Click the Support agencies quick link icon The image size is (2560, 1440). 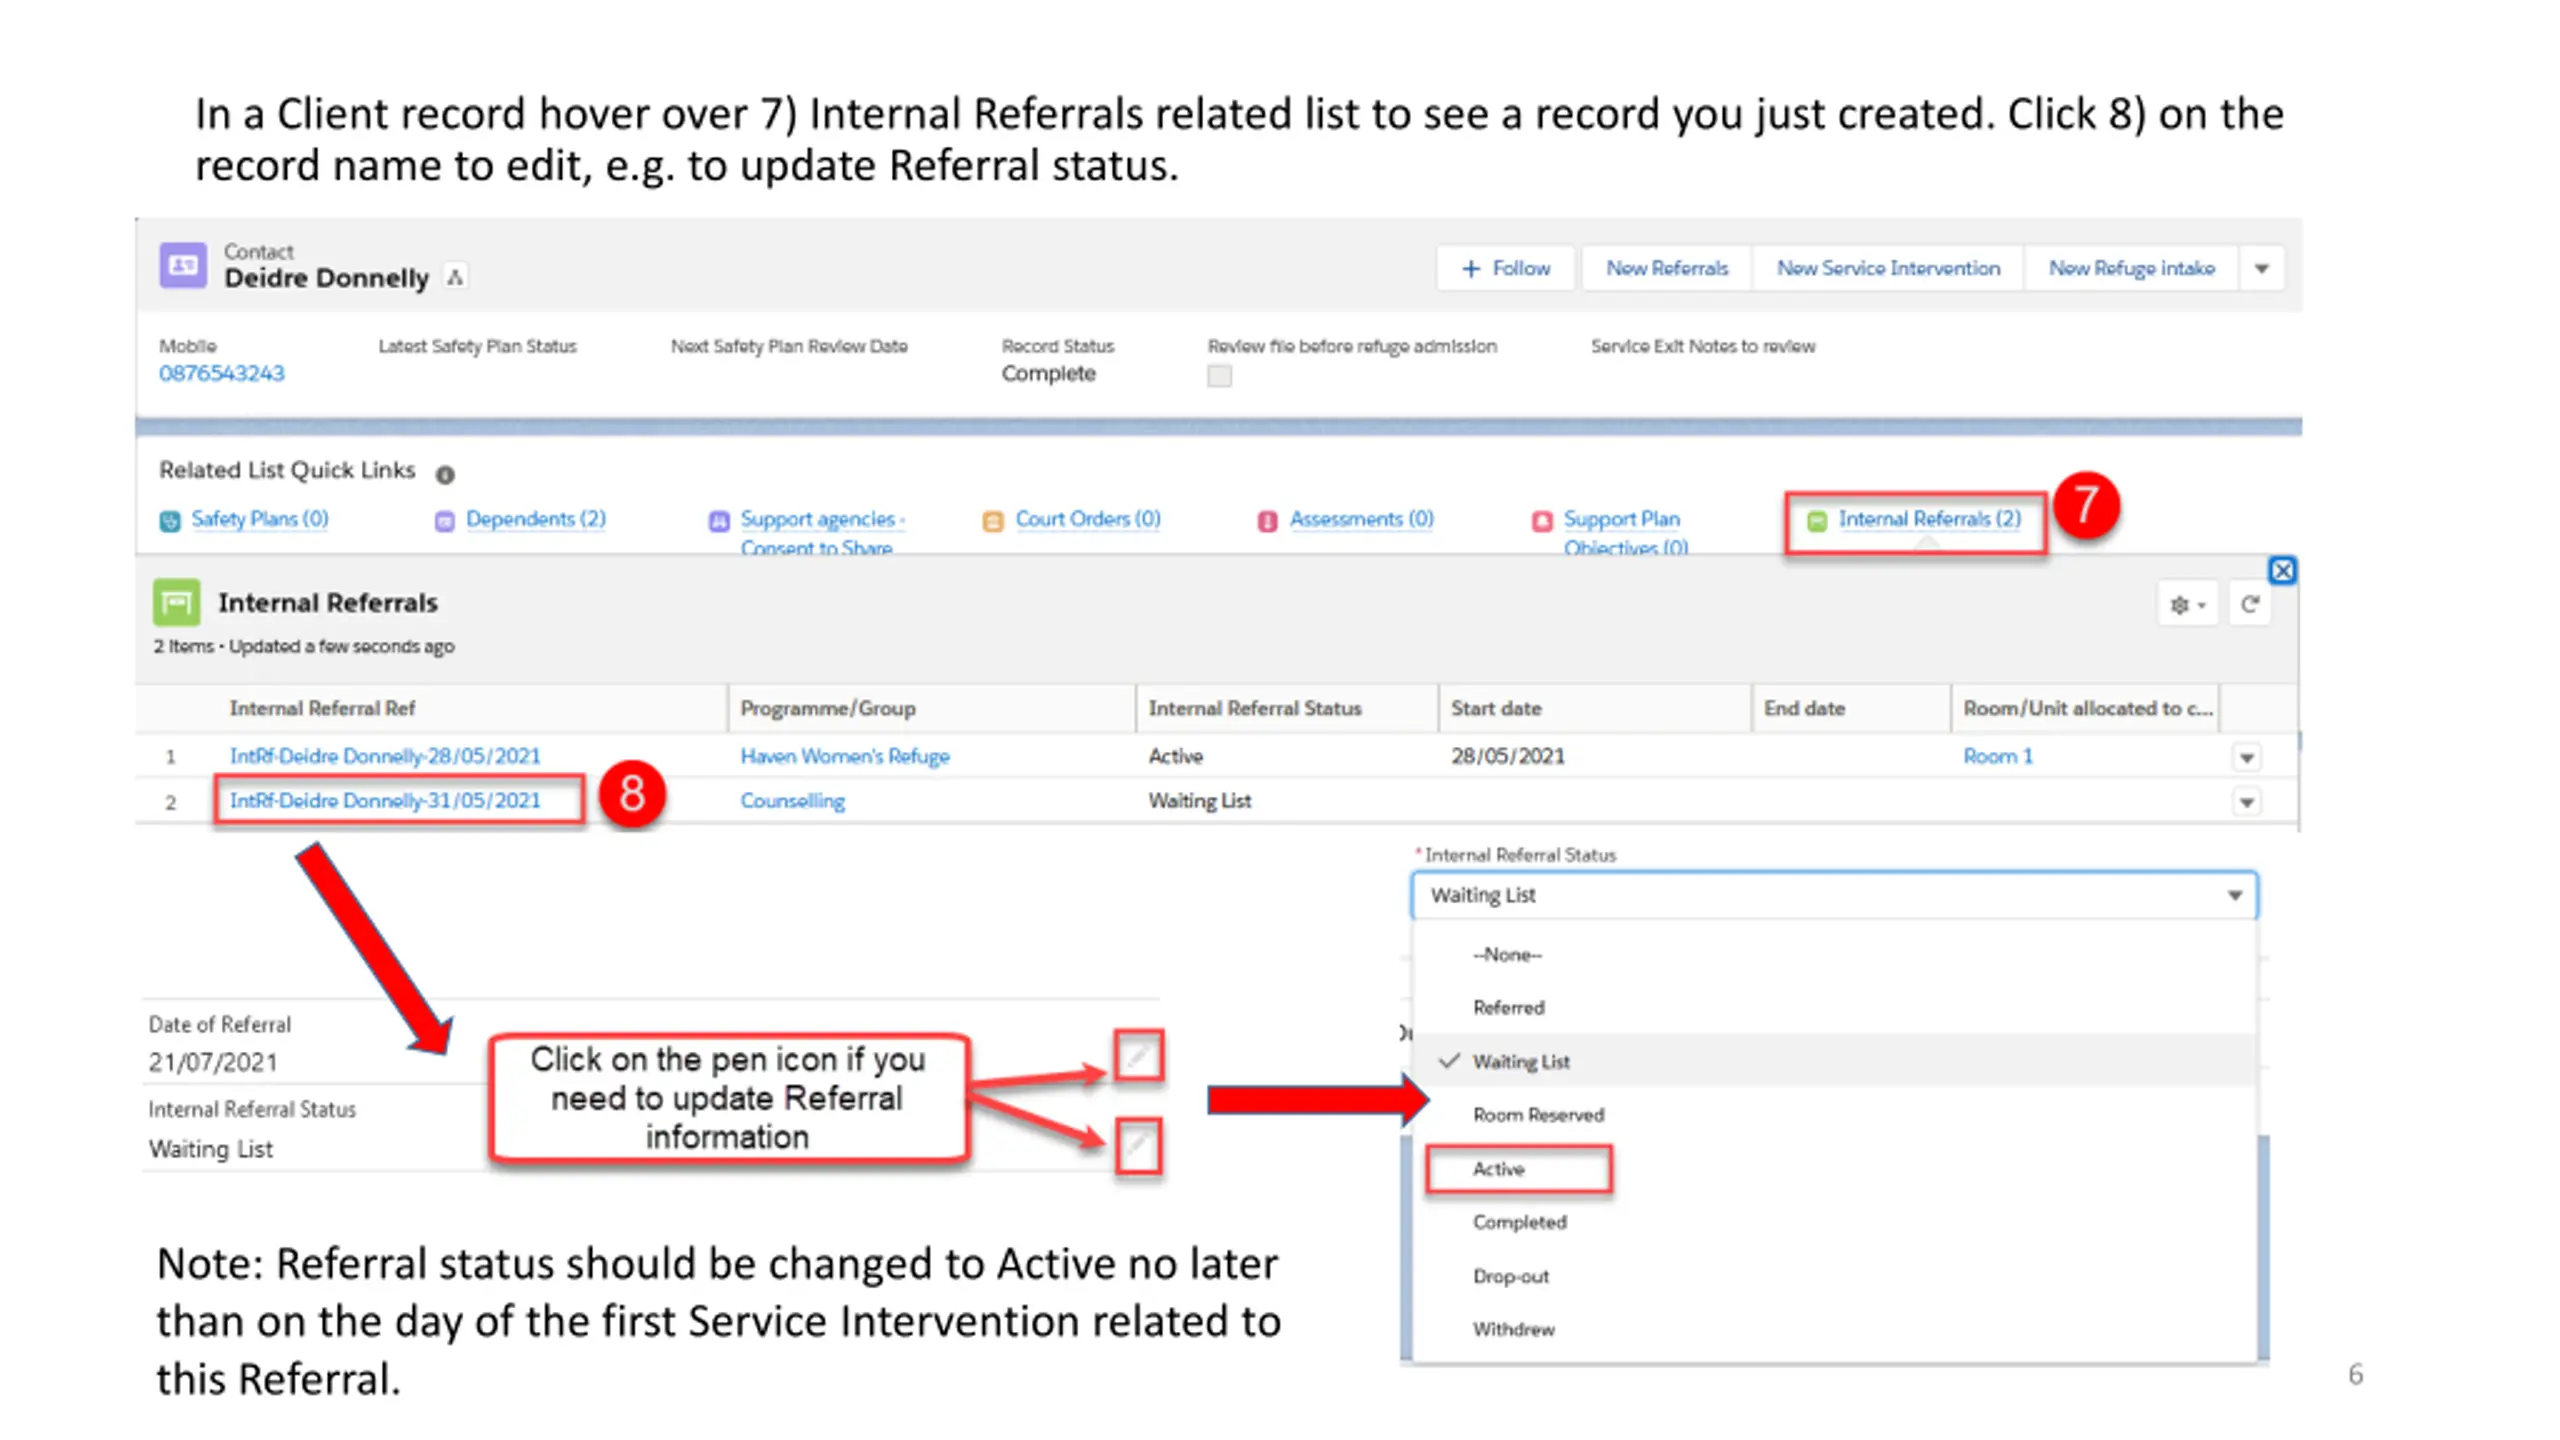coord(719,520)
